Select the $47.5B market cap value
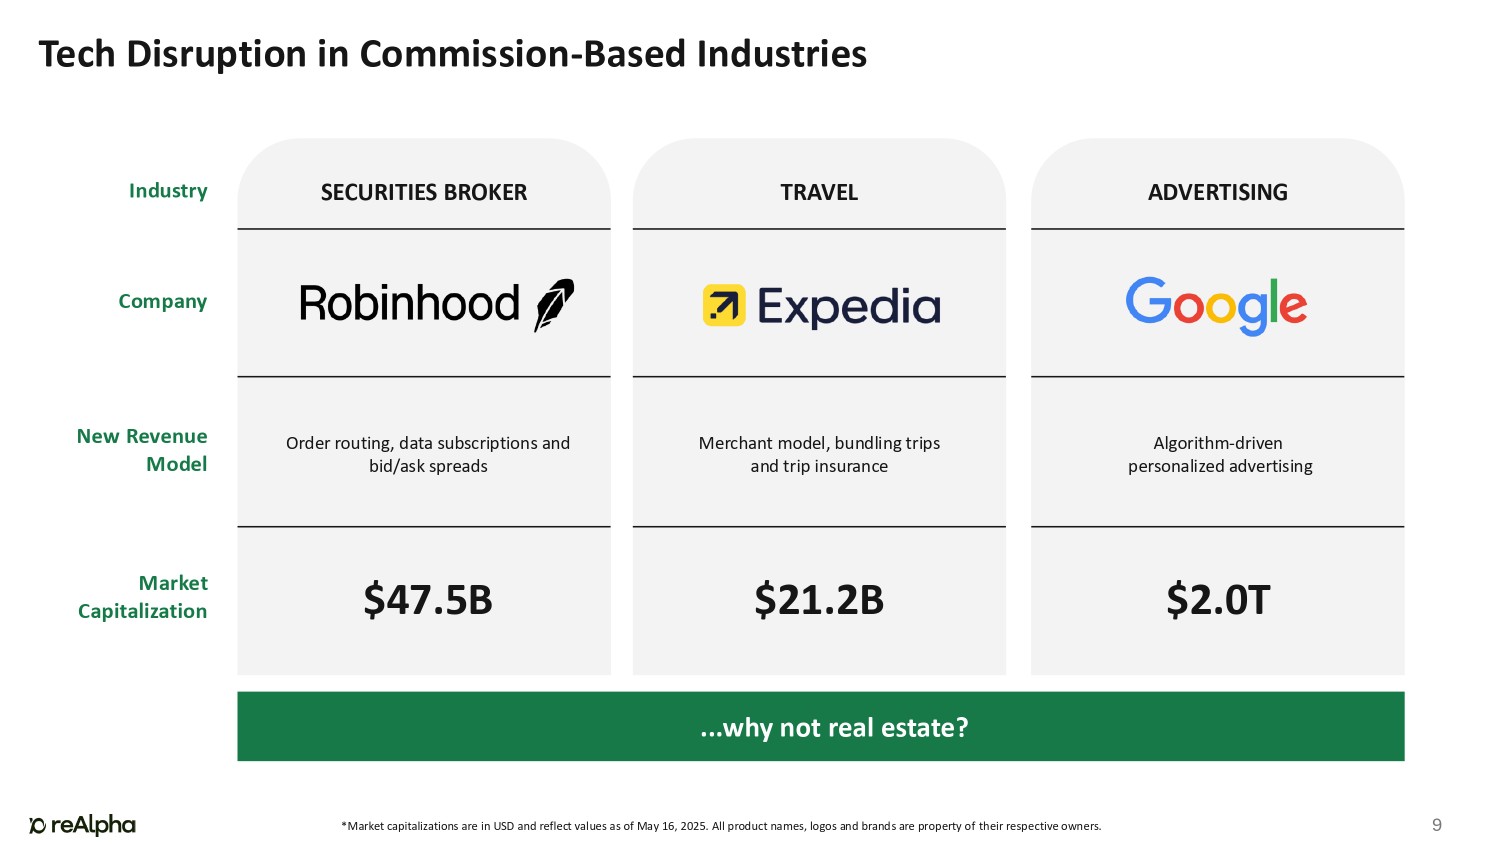 [x=428, y=600]
